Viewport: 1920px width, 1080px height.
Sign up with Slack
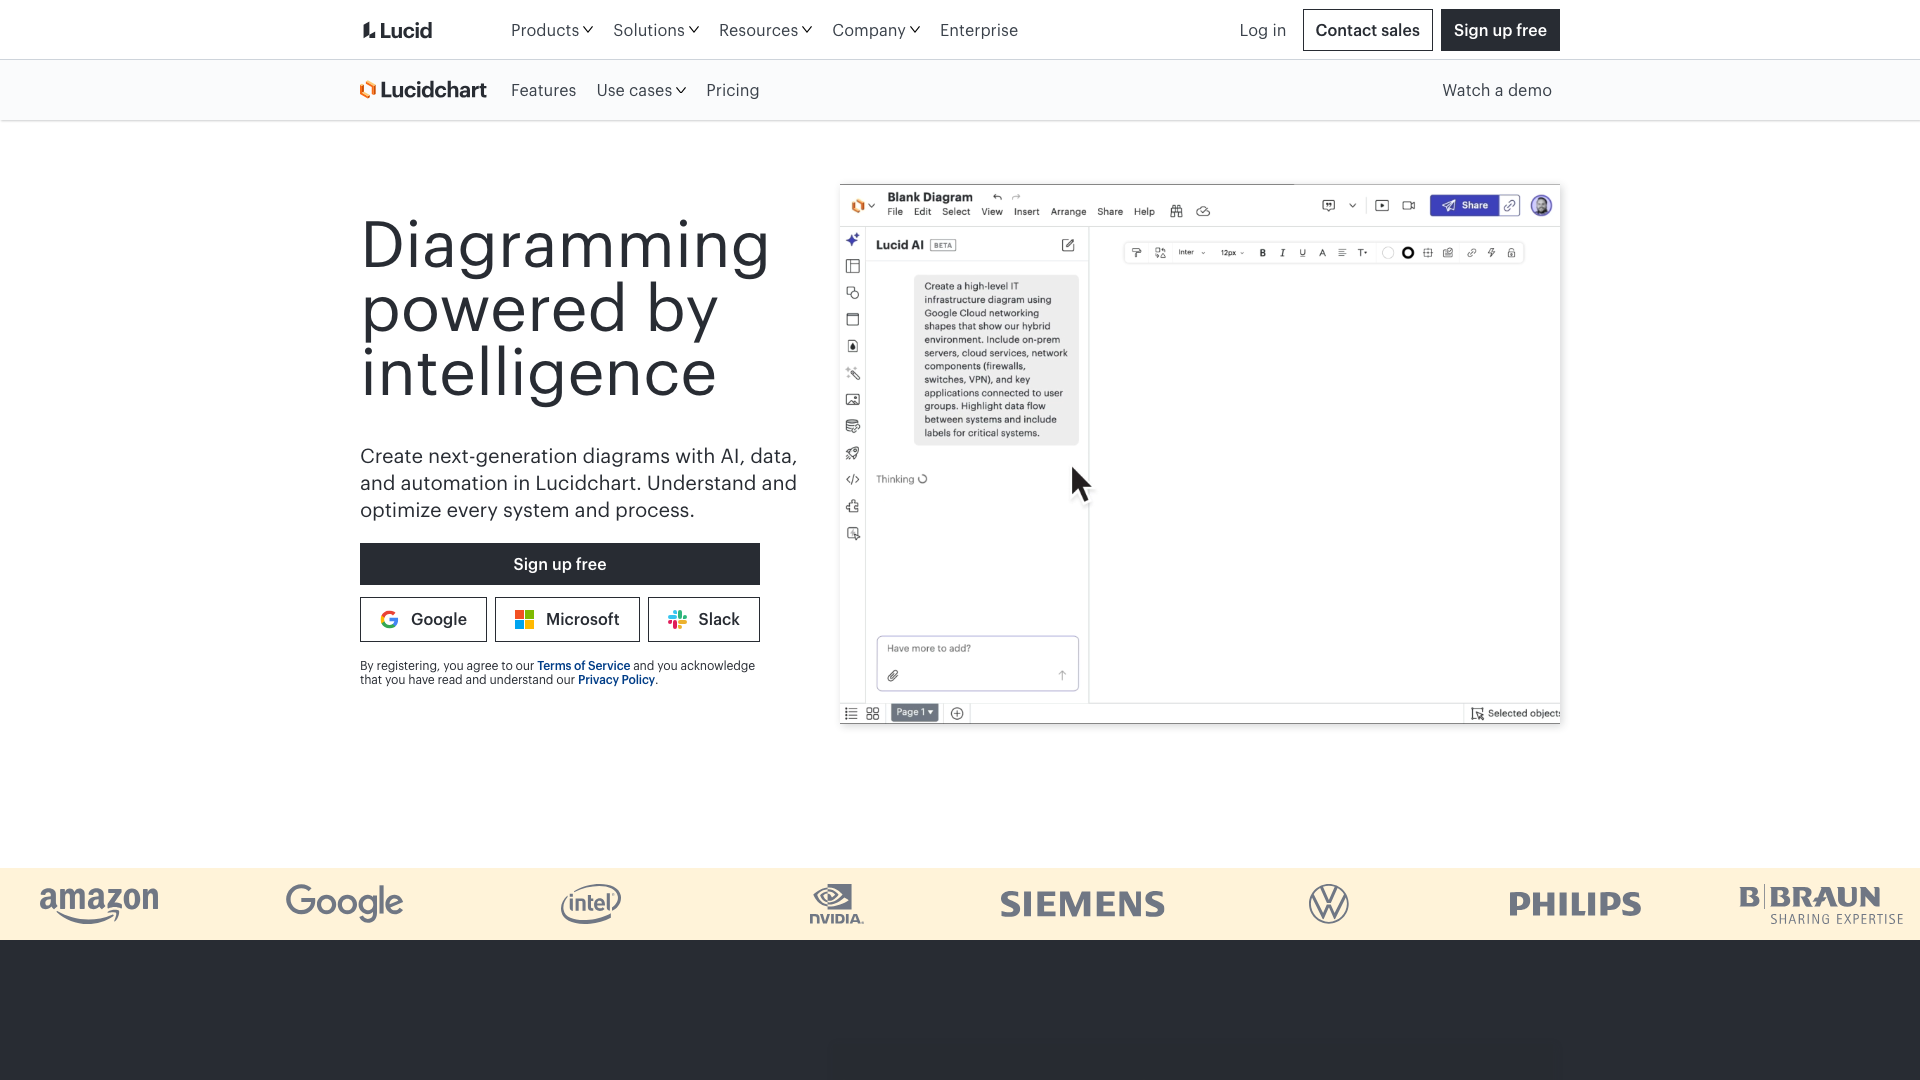(704, 620)
